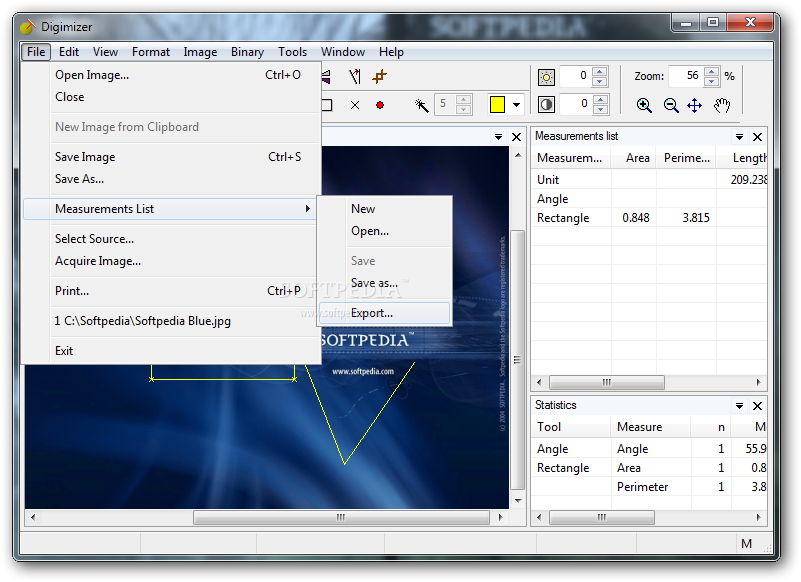Select Save Image menu entry

(172, 157)
